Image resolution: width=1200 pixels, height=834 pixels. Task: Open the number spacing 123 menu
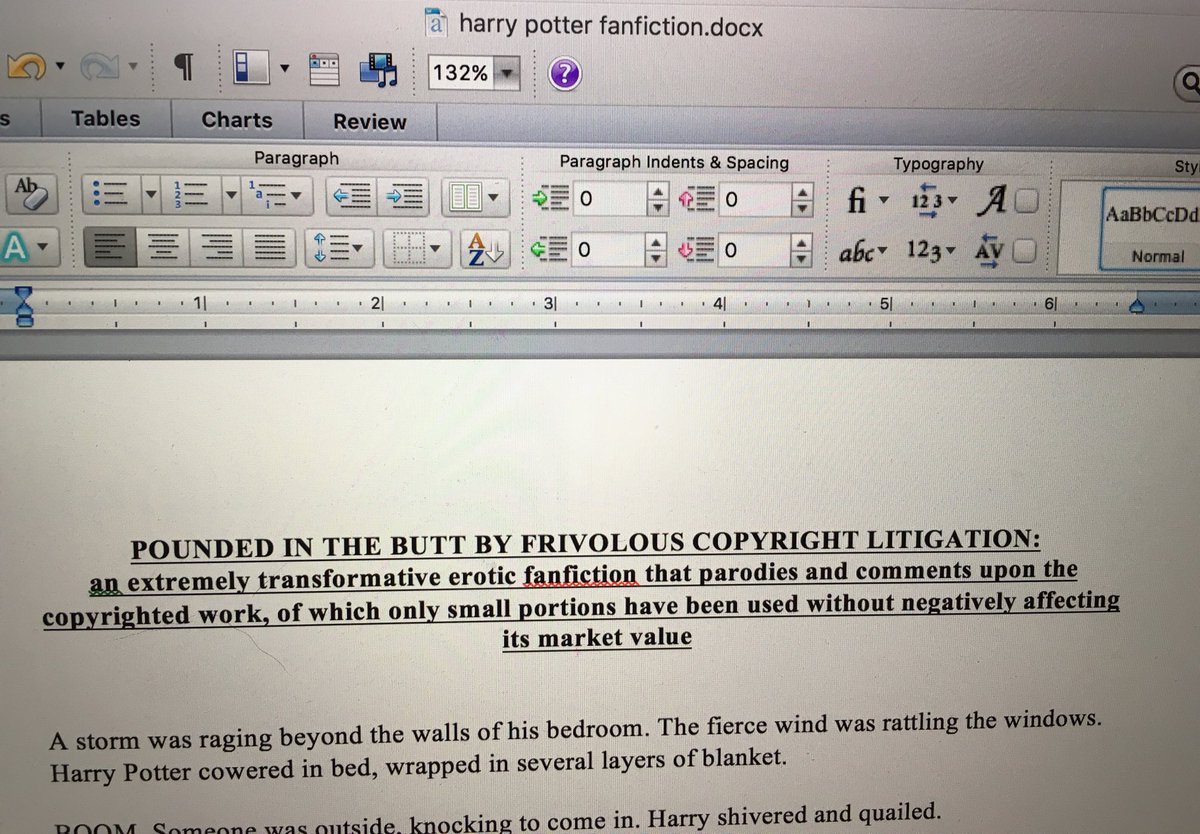coord(935,201)
